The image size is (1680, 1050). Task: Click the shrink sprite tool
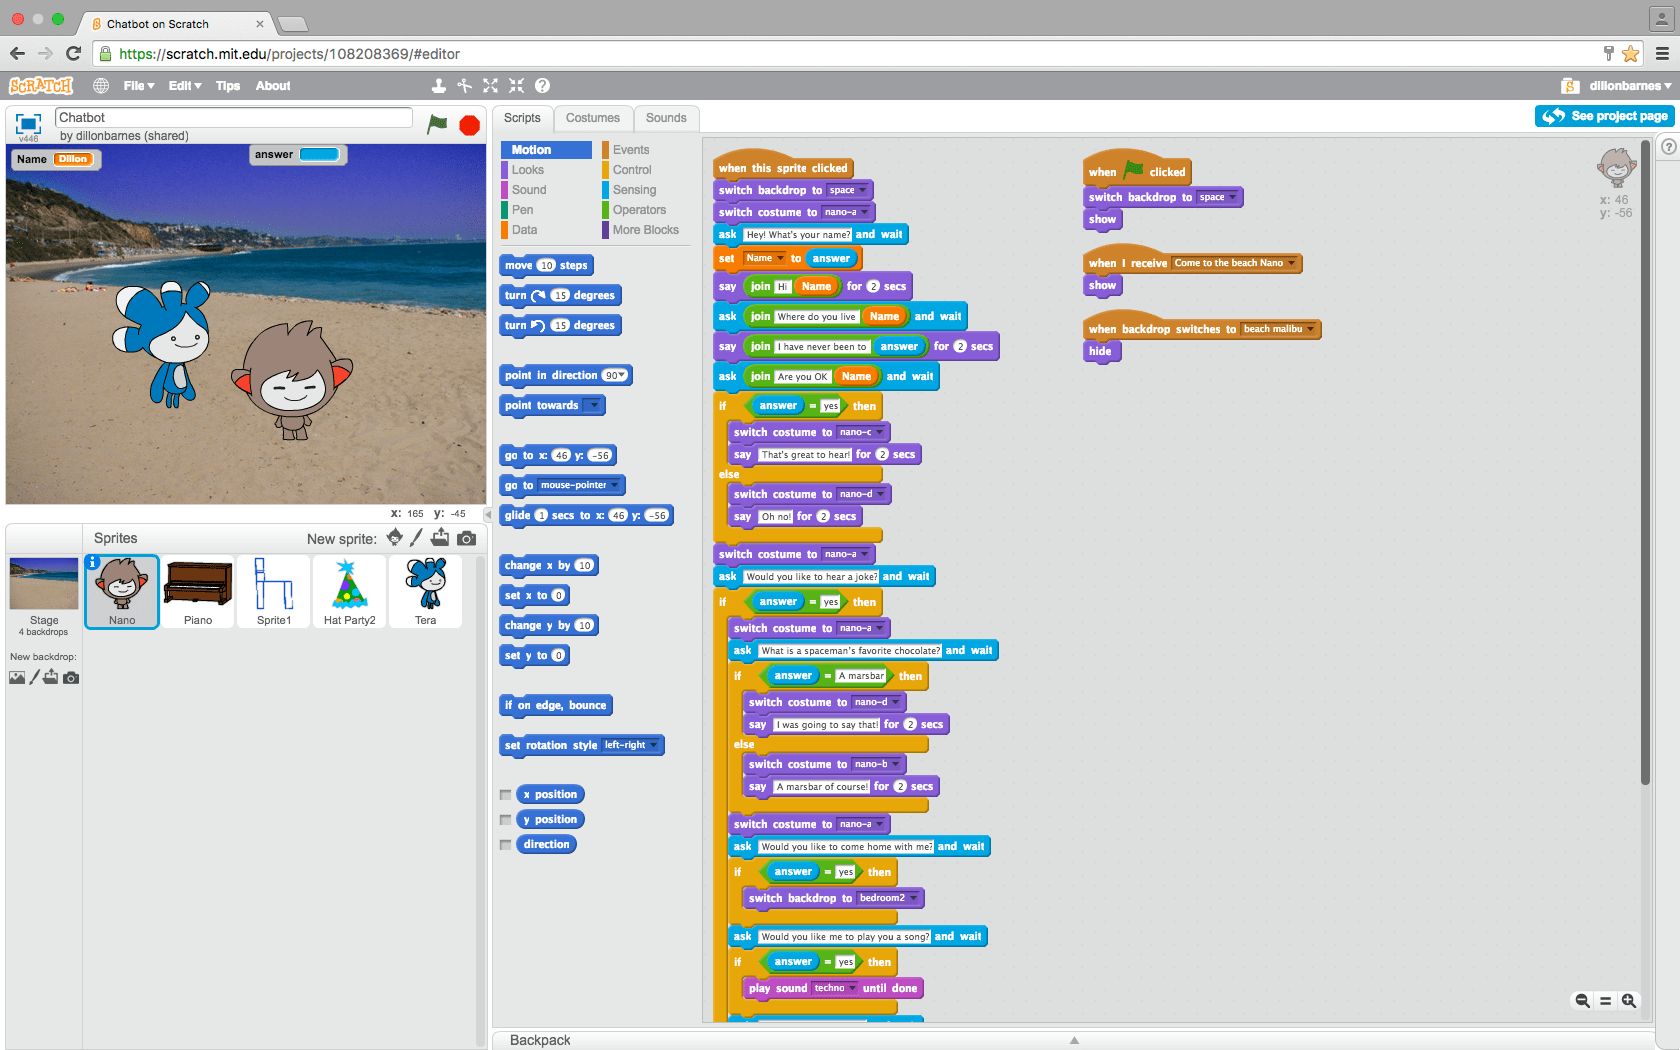[516, 86]
